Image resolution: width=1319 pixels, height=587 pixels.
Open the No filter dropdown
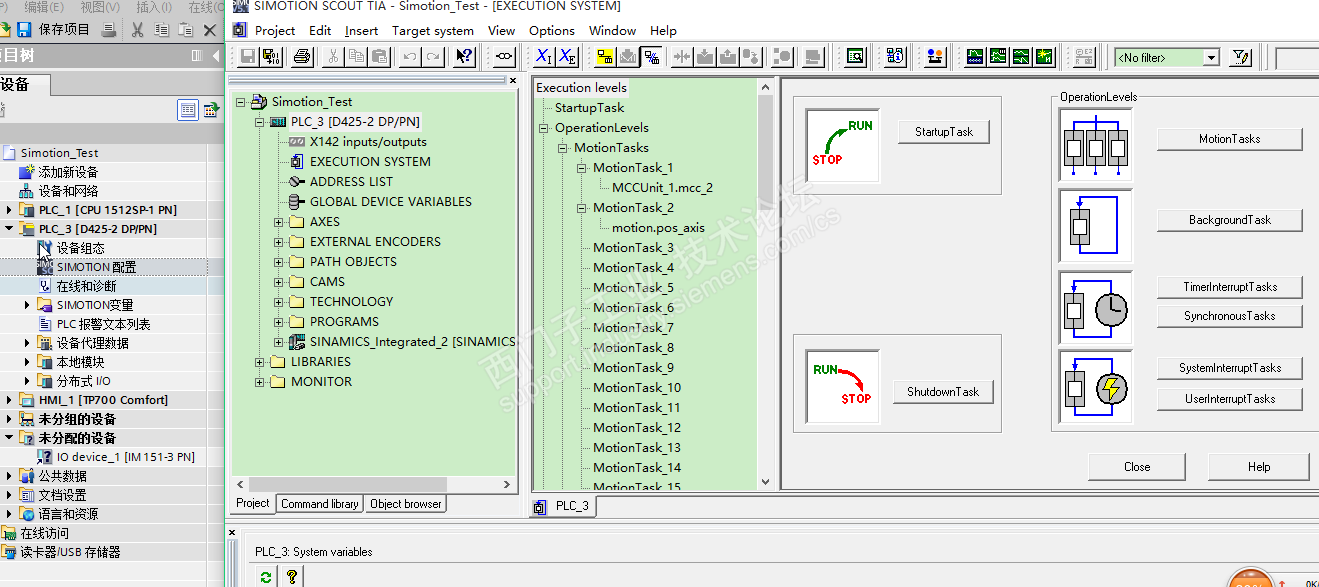point(1212,58)
